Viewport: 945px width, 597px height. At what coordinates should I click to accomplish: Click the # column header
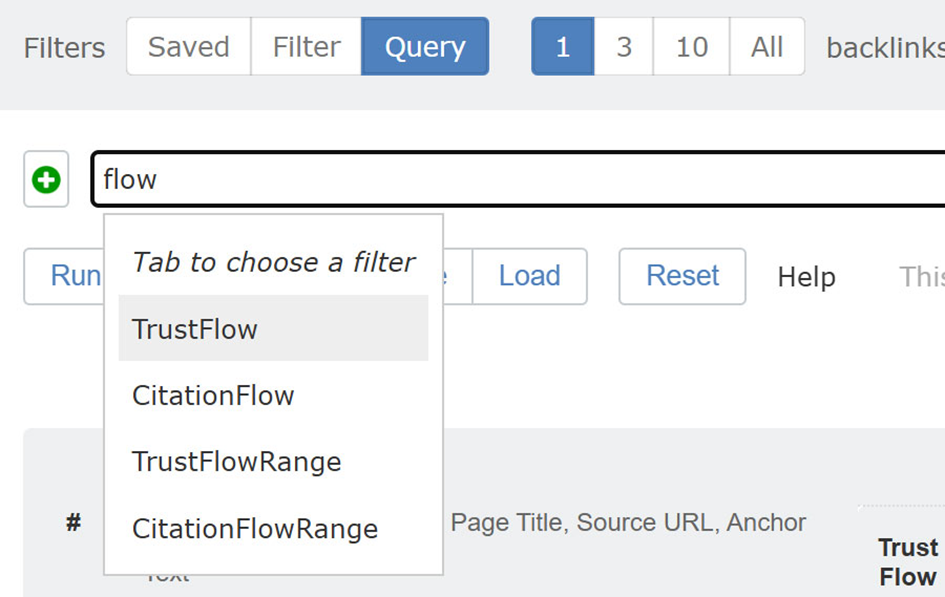73,523
